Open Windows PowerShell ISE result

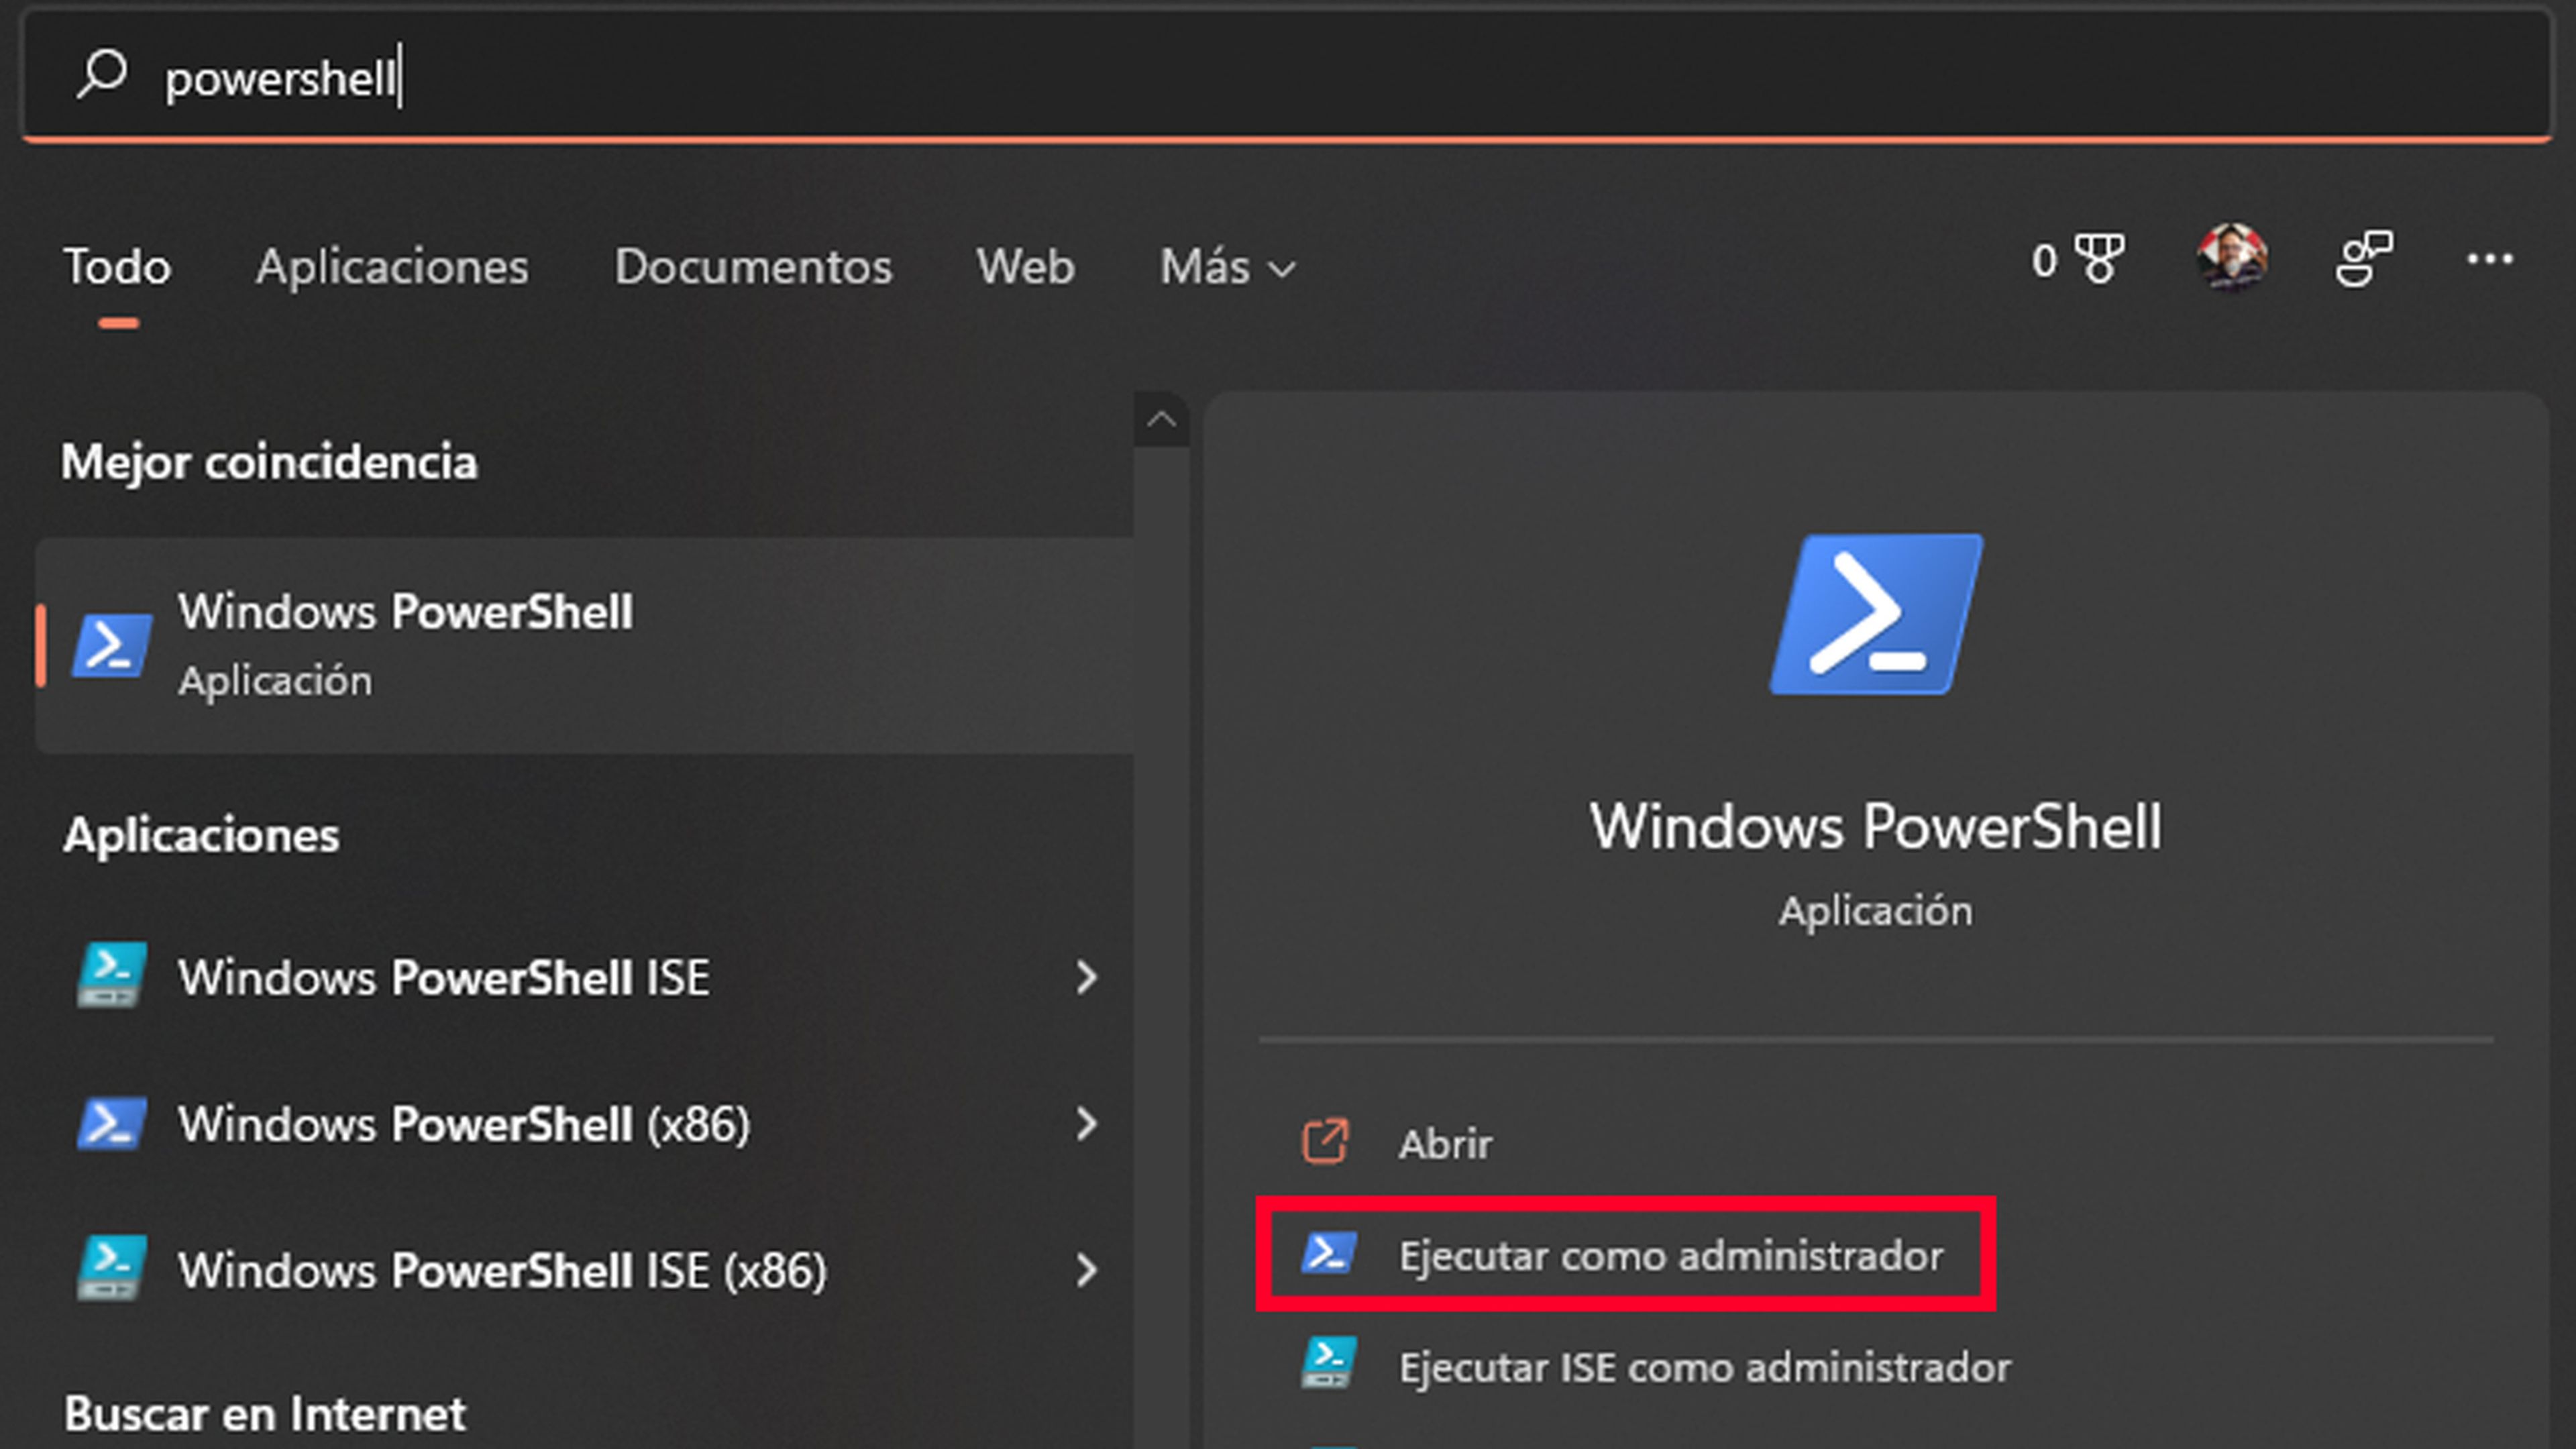pos(585,977)
